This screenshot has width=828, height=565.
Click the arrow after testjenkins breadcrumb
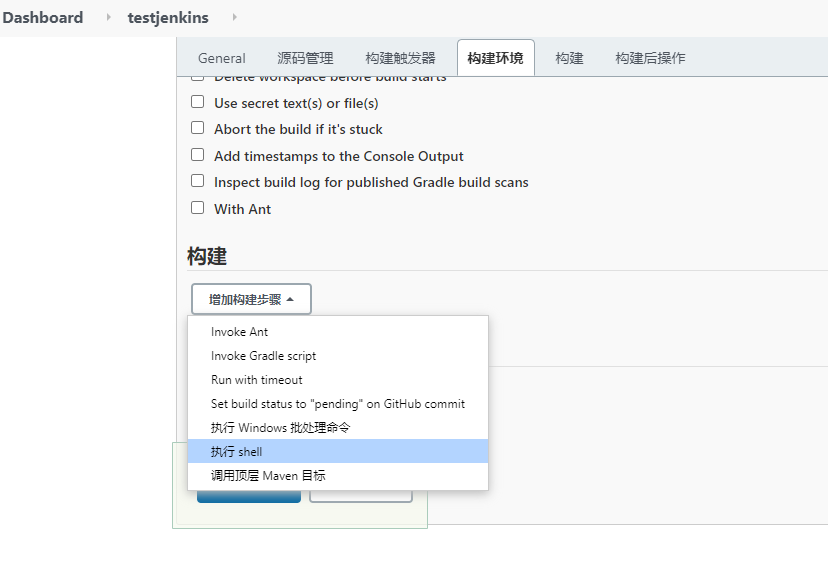click(x=234, y=17)
